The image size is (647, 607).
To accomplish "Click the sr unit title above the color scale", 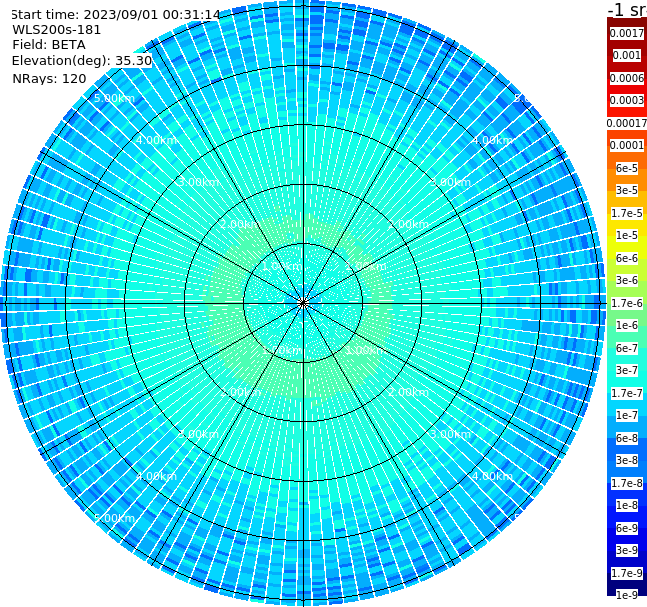I will coord(627,9).
